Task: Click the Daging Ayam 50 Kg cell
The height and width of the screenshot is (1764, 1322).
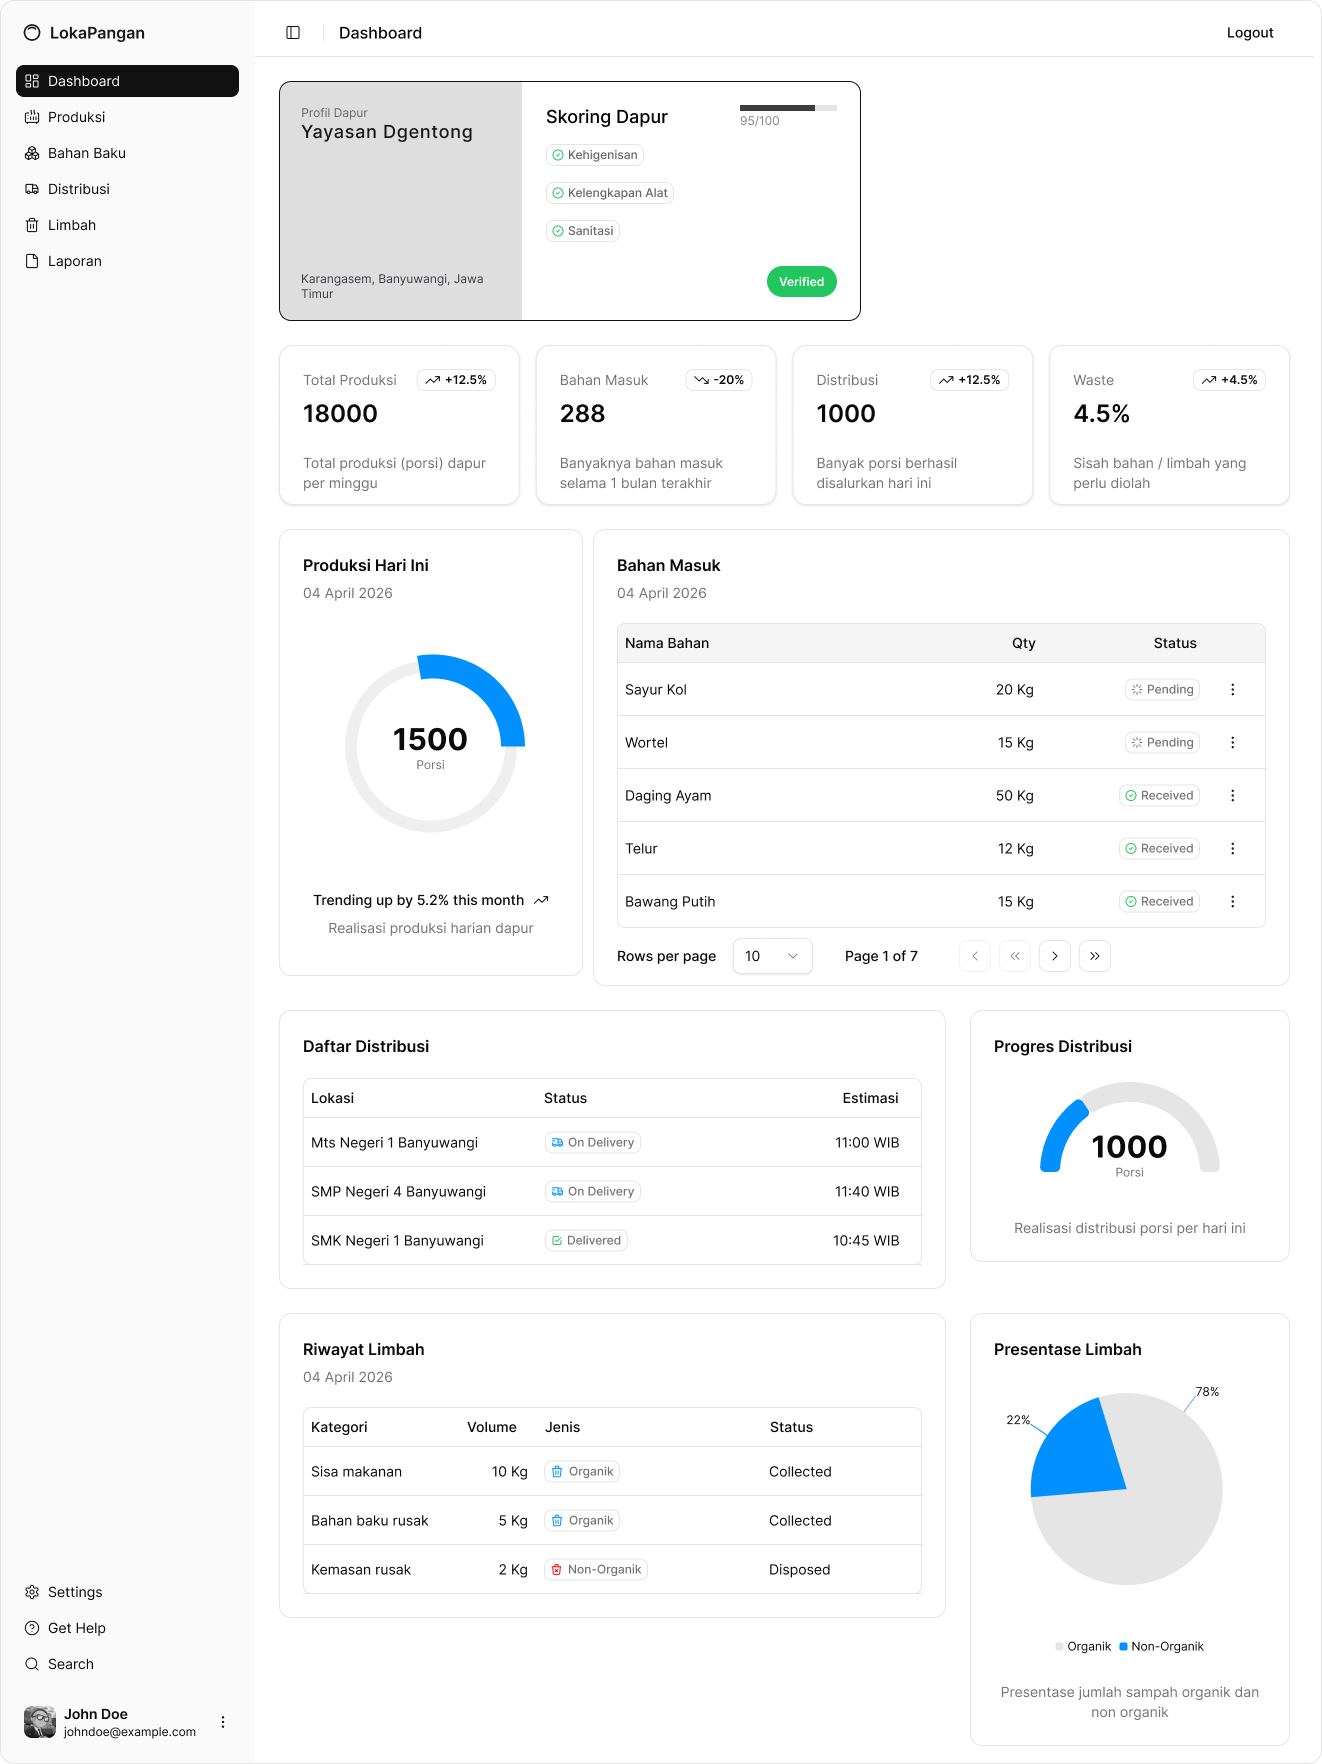Action: 1014,796
